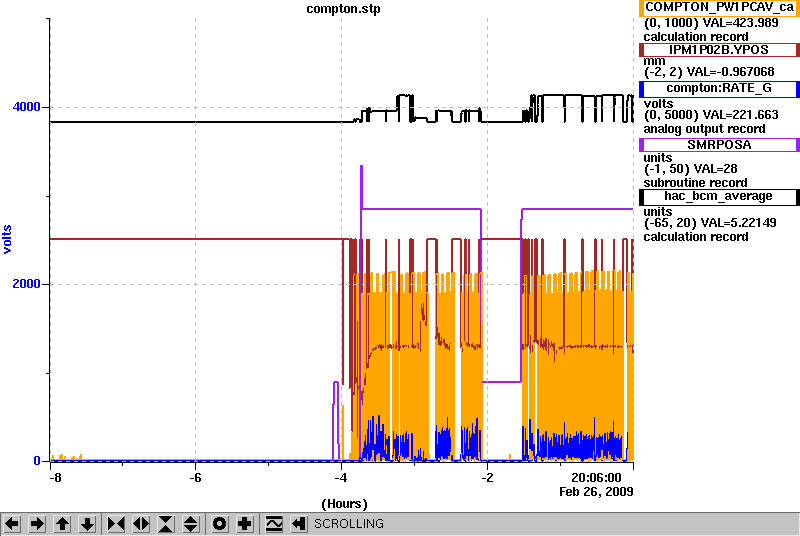Click the VAL=221.663 readout

(x=741, y=115)
